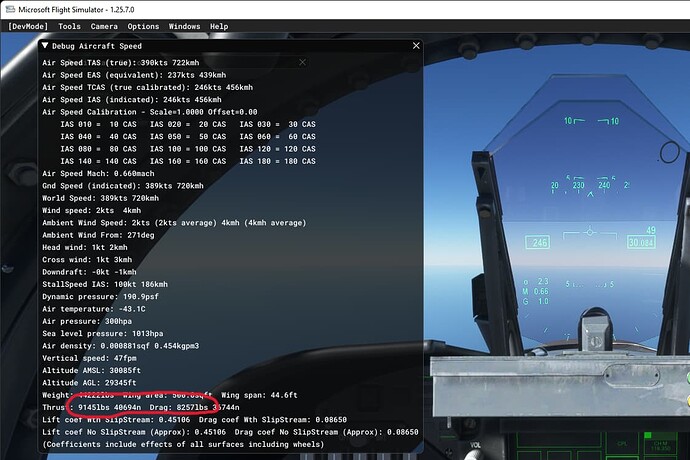Screen dimensions: 690x460
Task: Click the Thrust 9145lbs value
Action: tap(93, 408)
